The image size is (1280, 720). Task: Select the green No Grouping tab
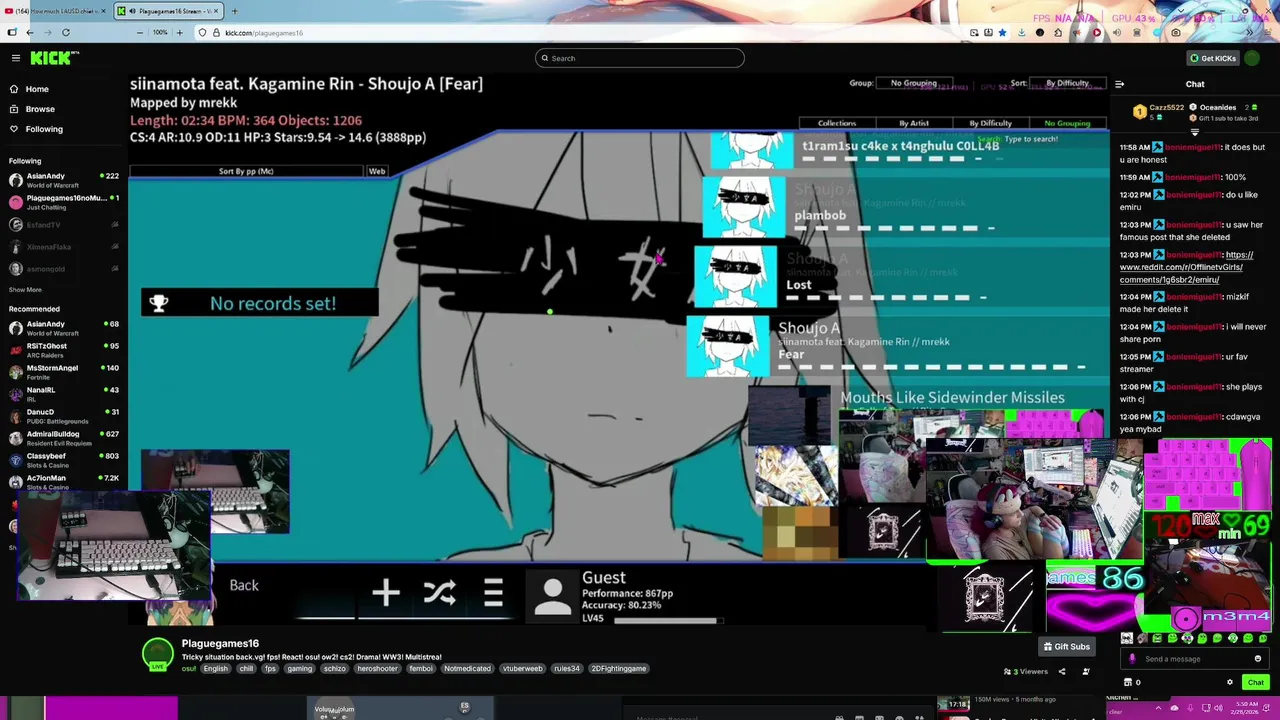pos(1067,123)
